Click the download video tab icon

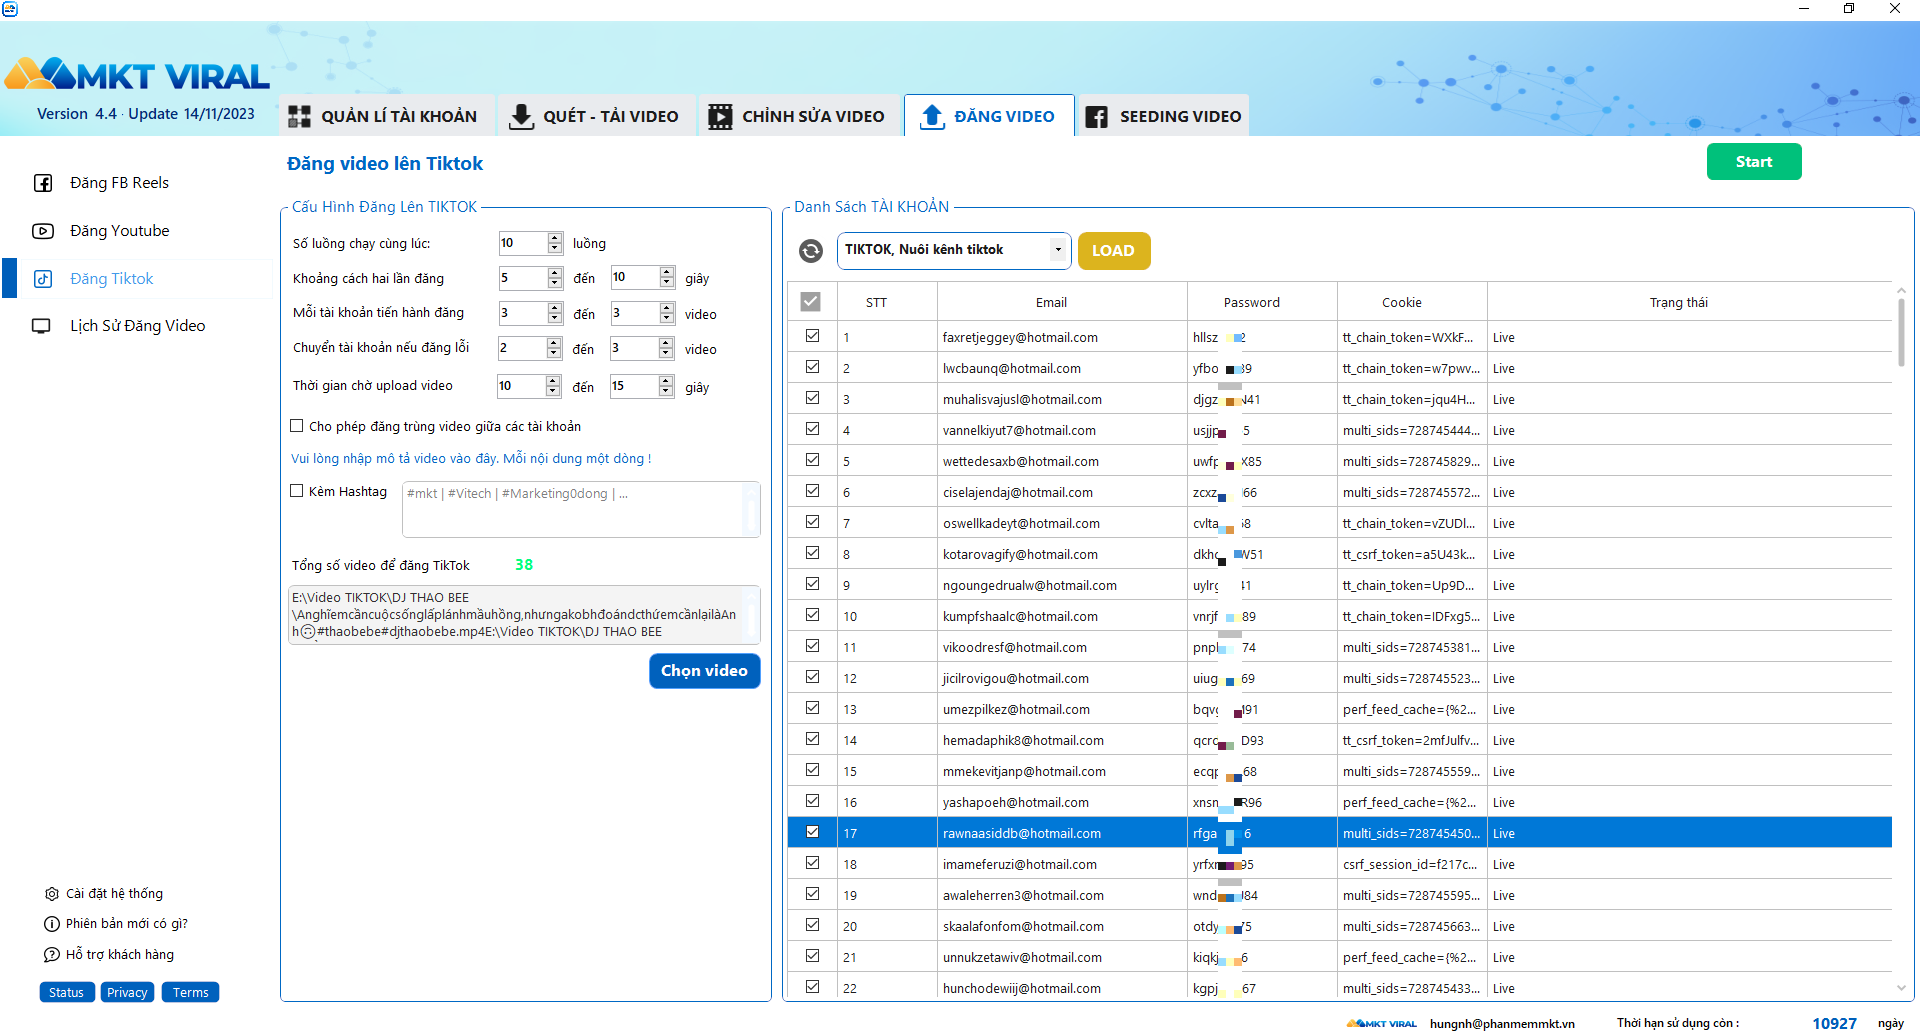pyautogui.click(x=521, y=116)
